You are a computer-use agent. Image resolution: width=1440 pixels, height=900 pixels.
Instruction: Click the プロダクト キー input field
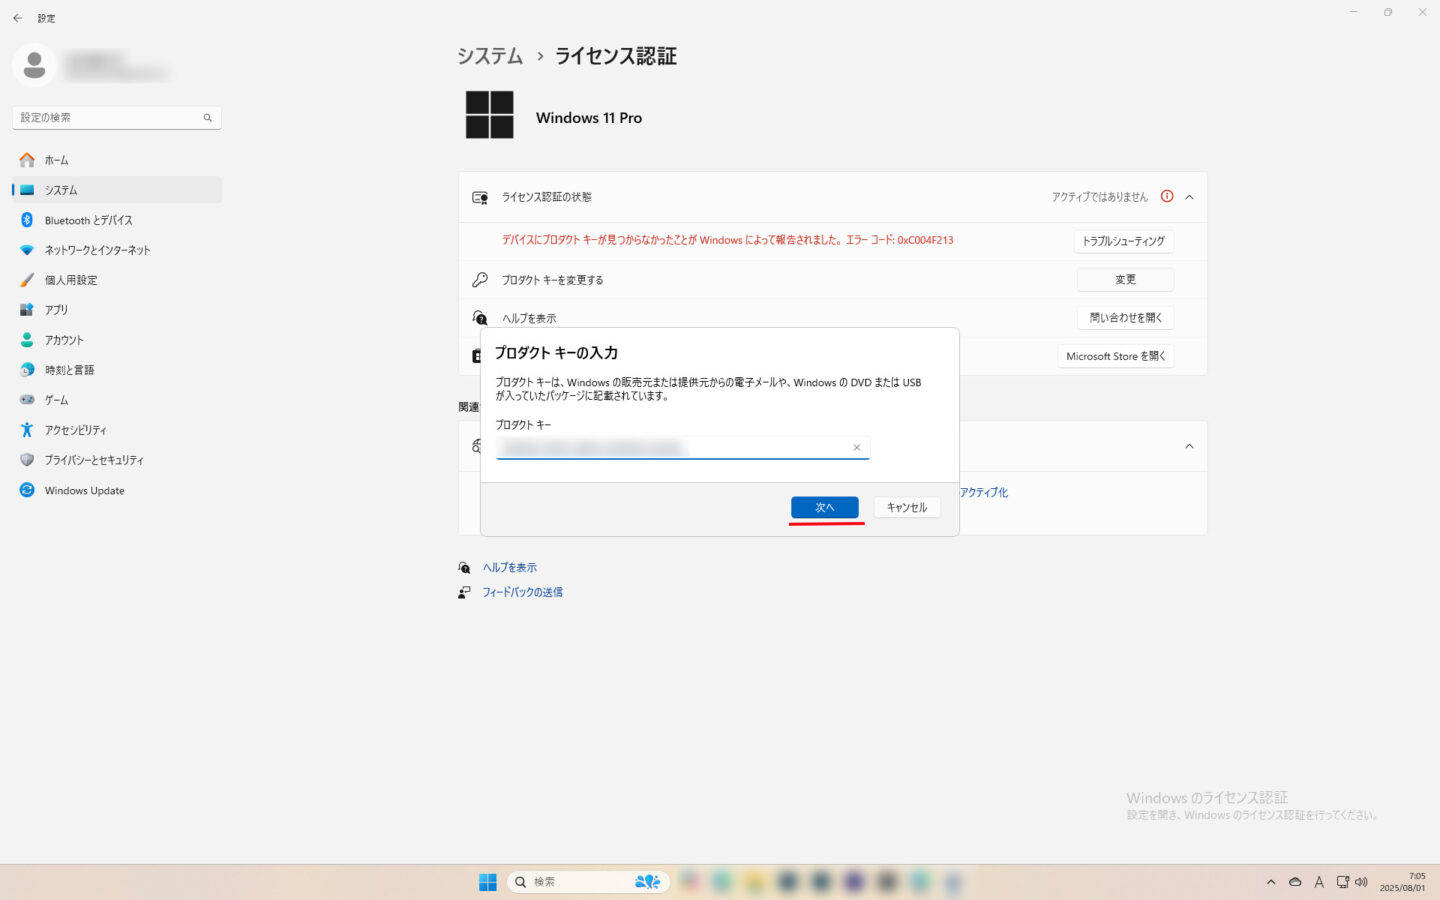(x=683, y=447)
